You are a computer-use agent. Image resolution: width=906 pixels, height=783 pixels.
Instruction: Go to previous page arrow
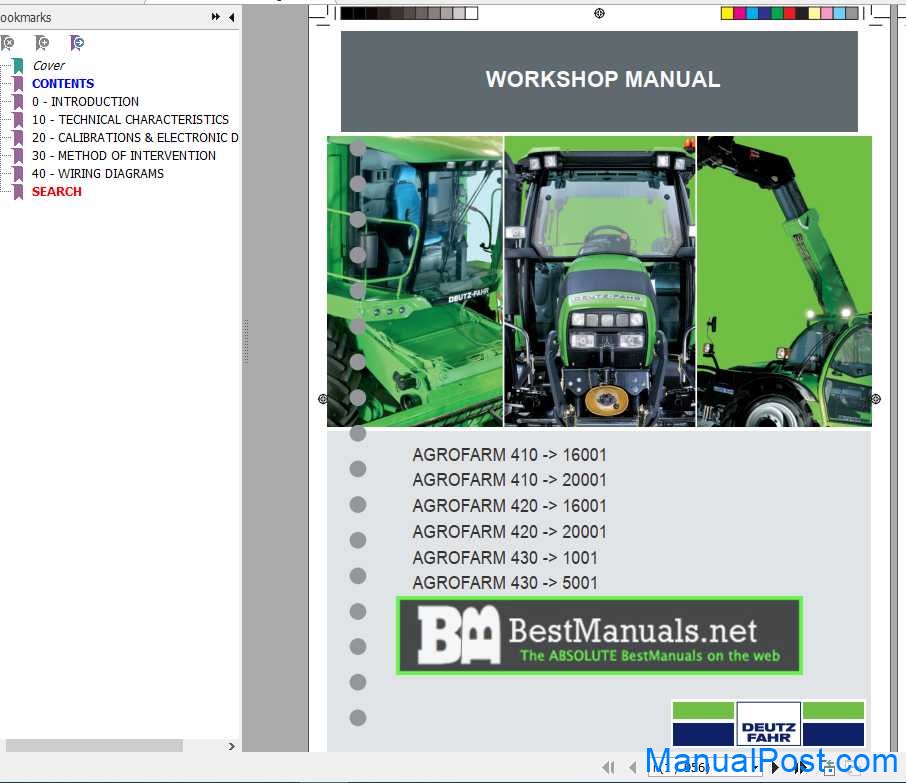633,767
